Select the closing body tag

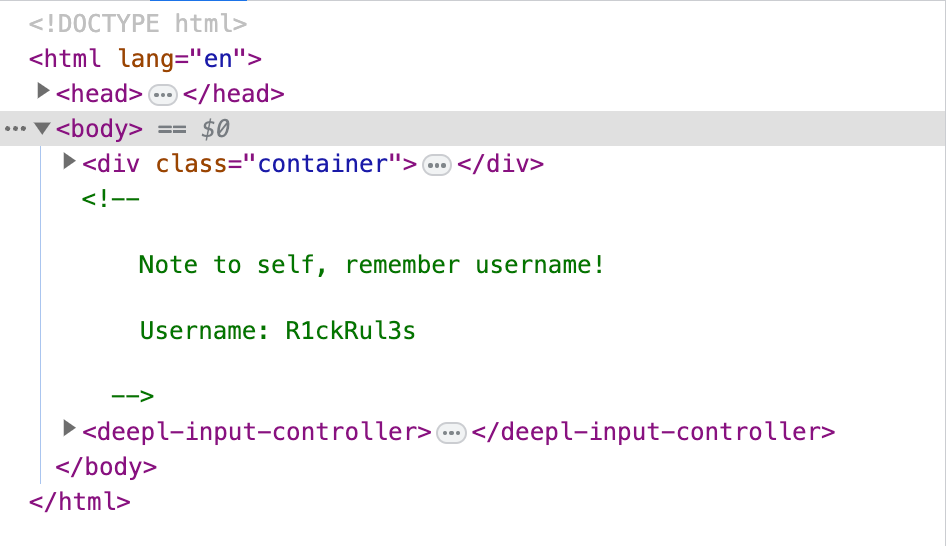pyautogui.click(x=106, y=467)
